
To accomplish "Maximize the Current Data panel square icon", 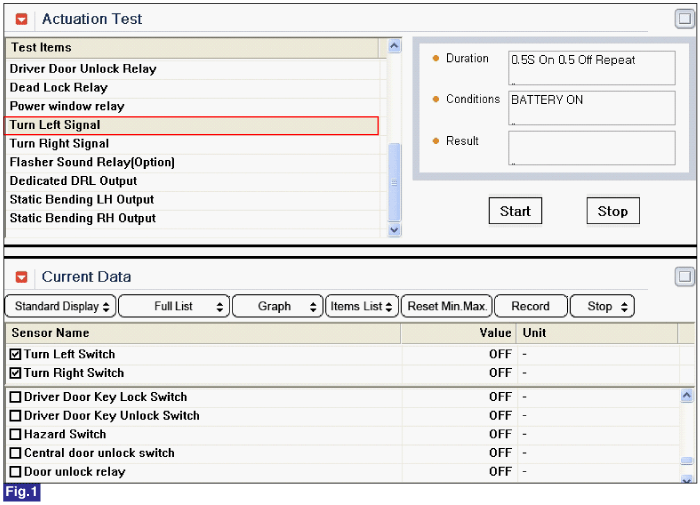I will (684, 276).
